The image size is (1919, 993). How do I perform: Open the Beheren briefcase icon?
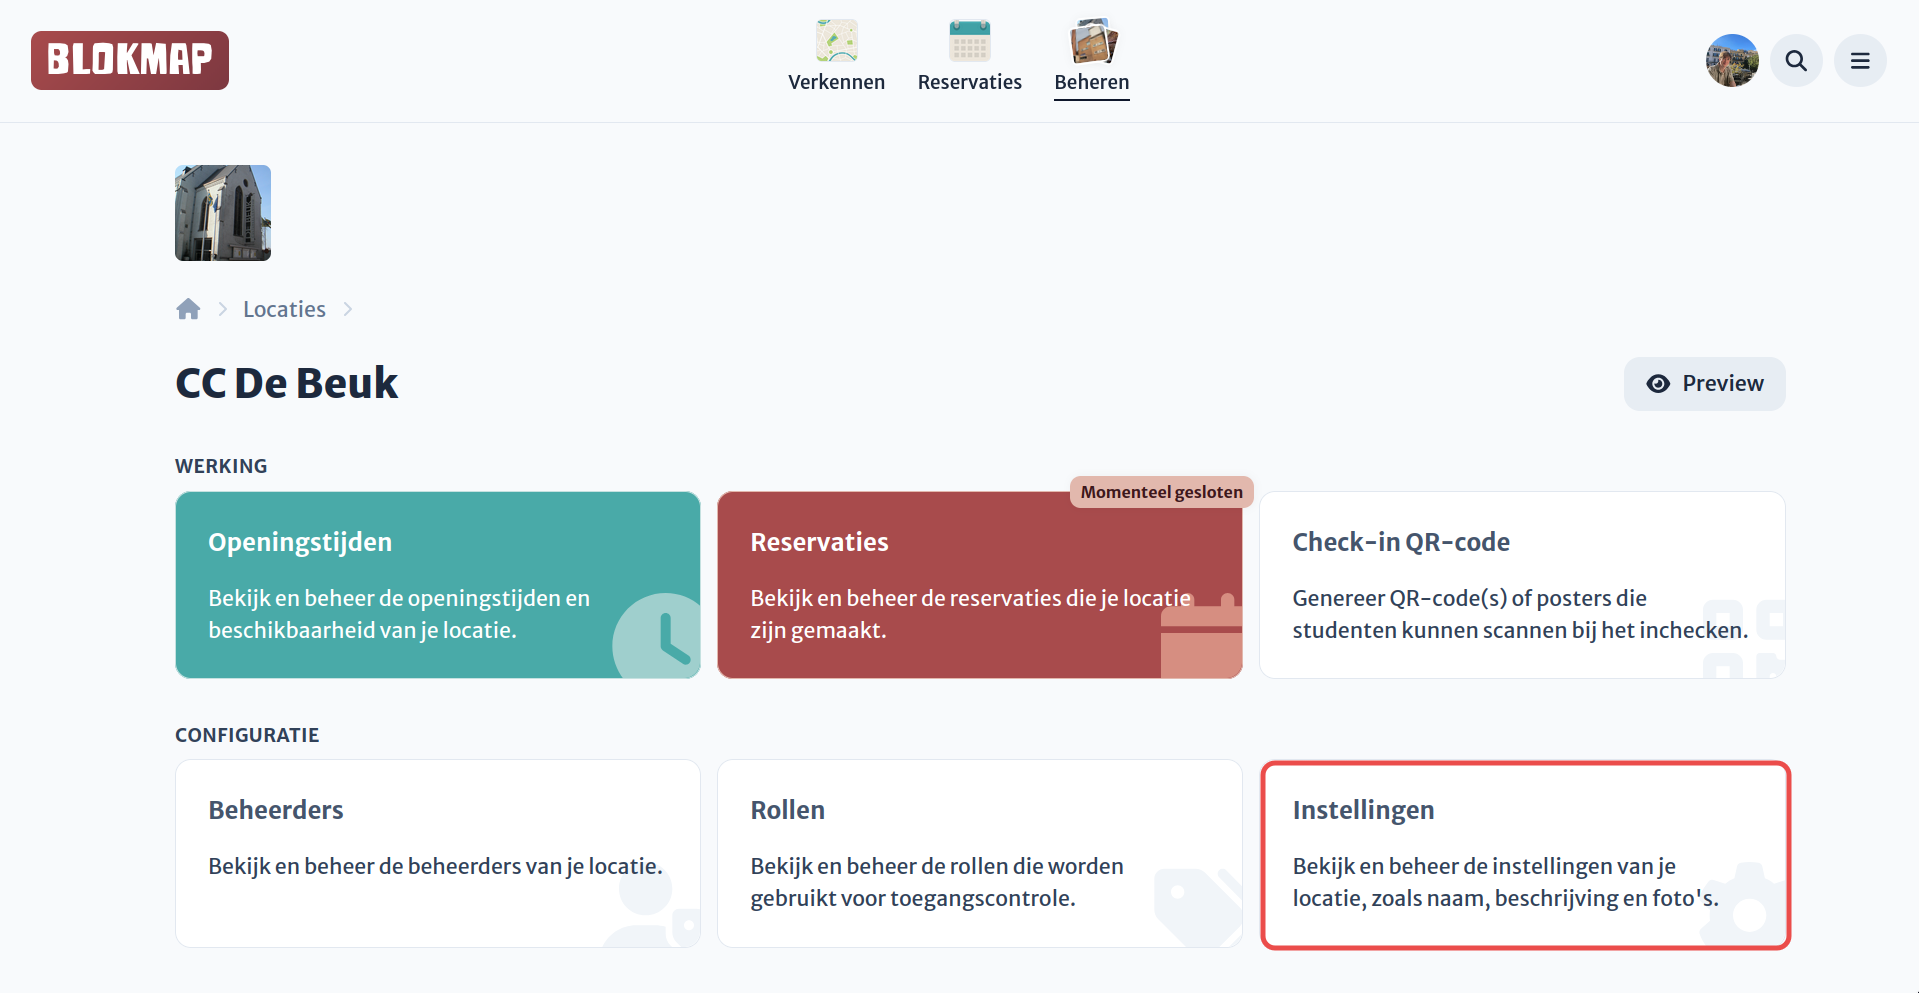[1092, 40]
